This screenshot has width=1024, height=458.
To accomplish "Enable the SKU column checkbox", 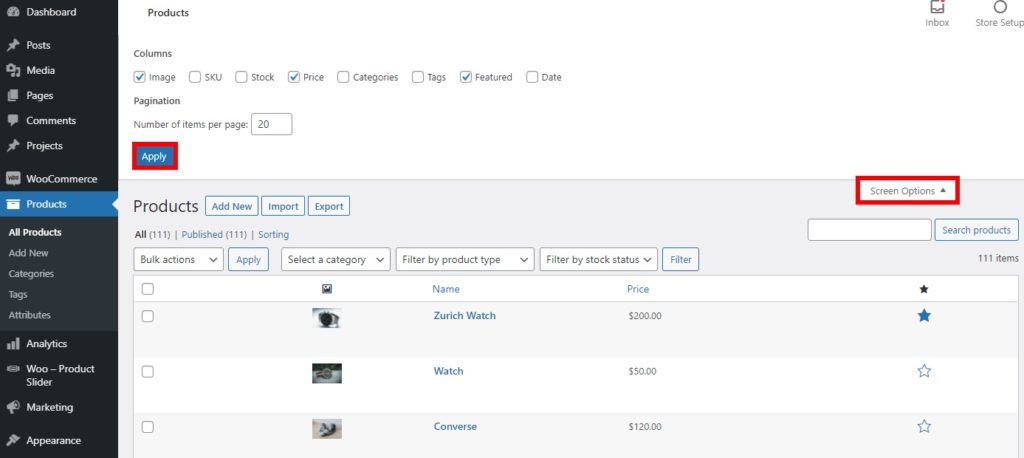I will 195,77.
